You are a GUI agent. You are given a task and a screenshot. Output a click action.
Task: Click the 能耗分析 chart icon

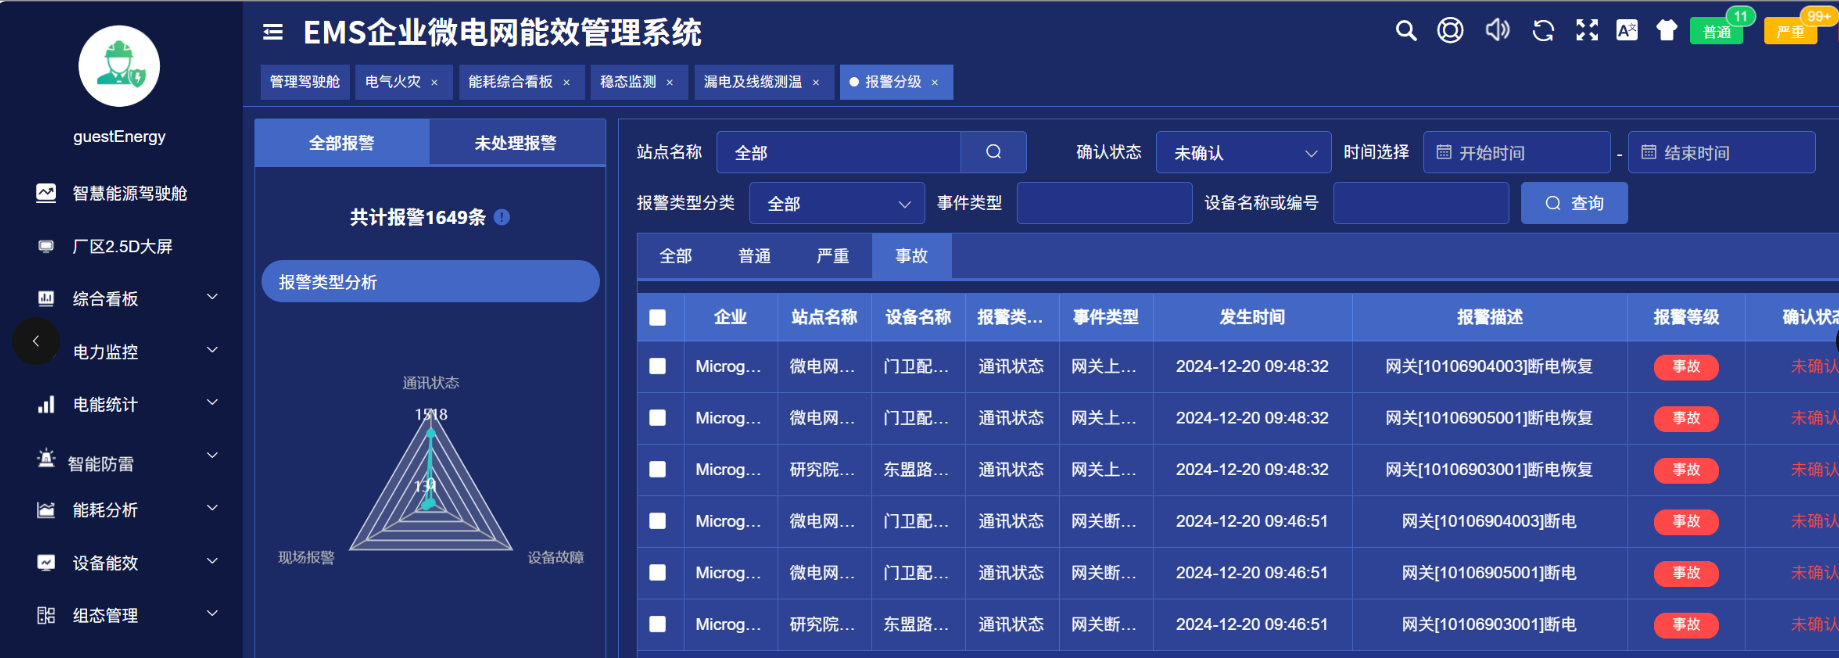pos(46,510)
